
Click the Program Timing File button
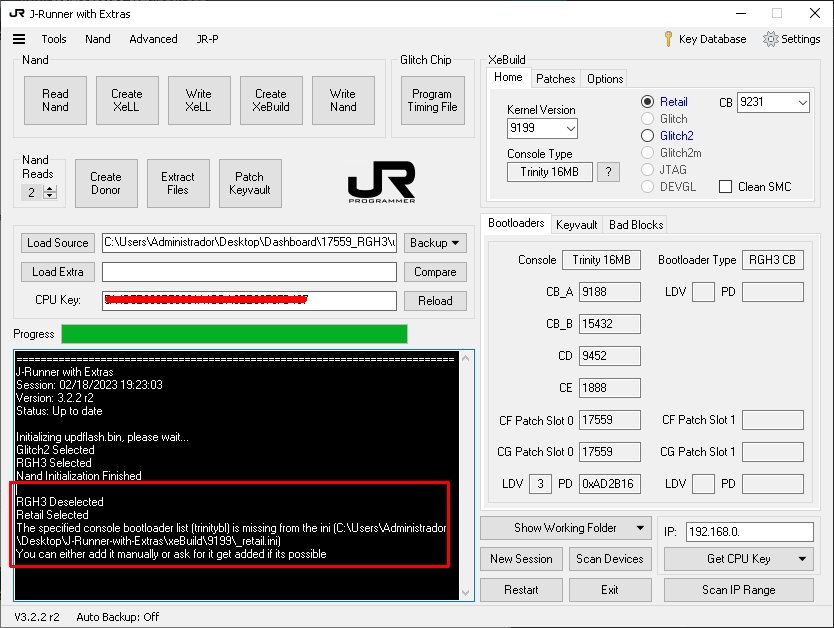432,101
